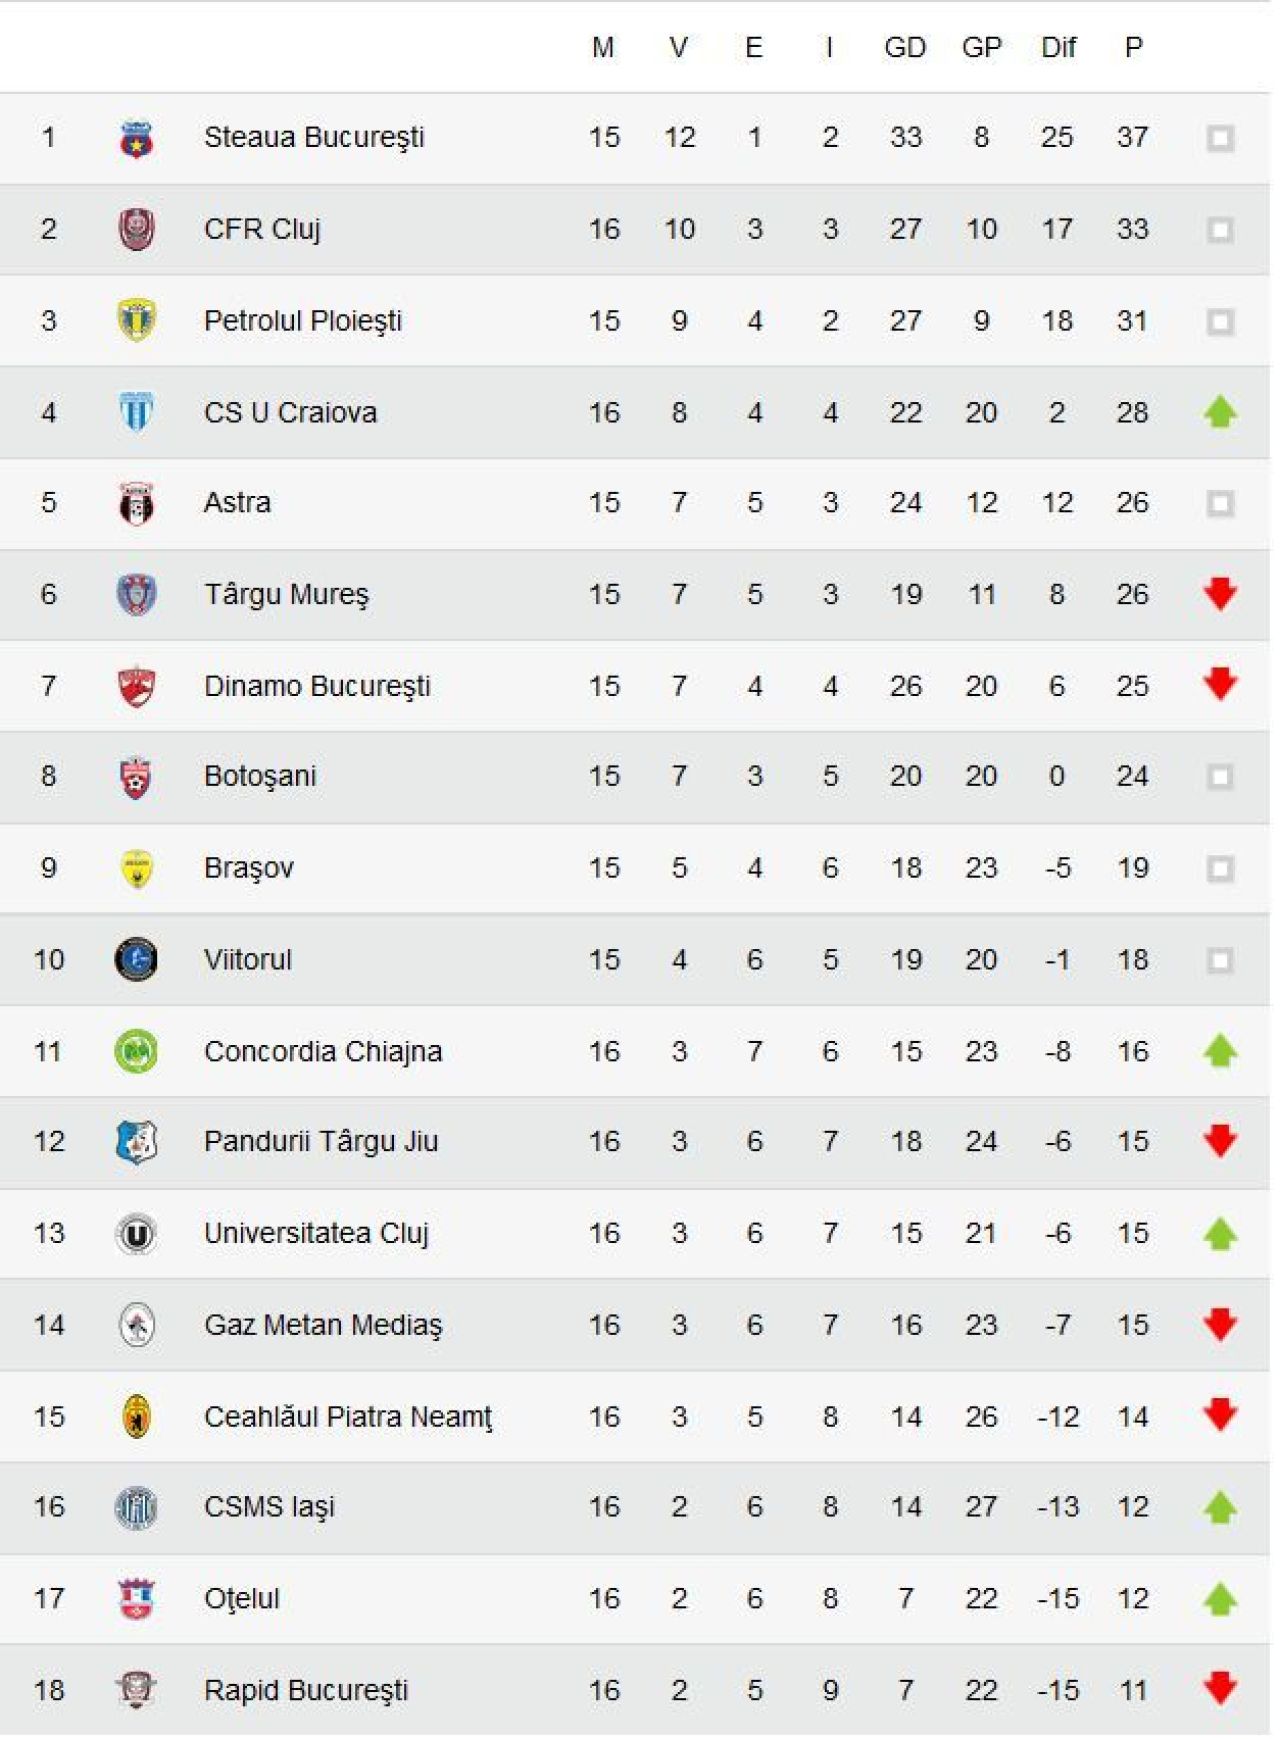Select the Concordia Chiajna green logo

click(136, 1052)
